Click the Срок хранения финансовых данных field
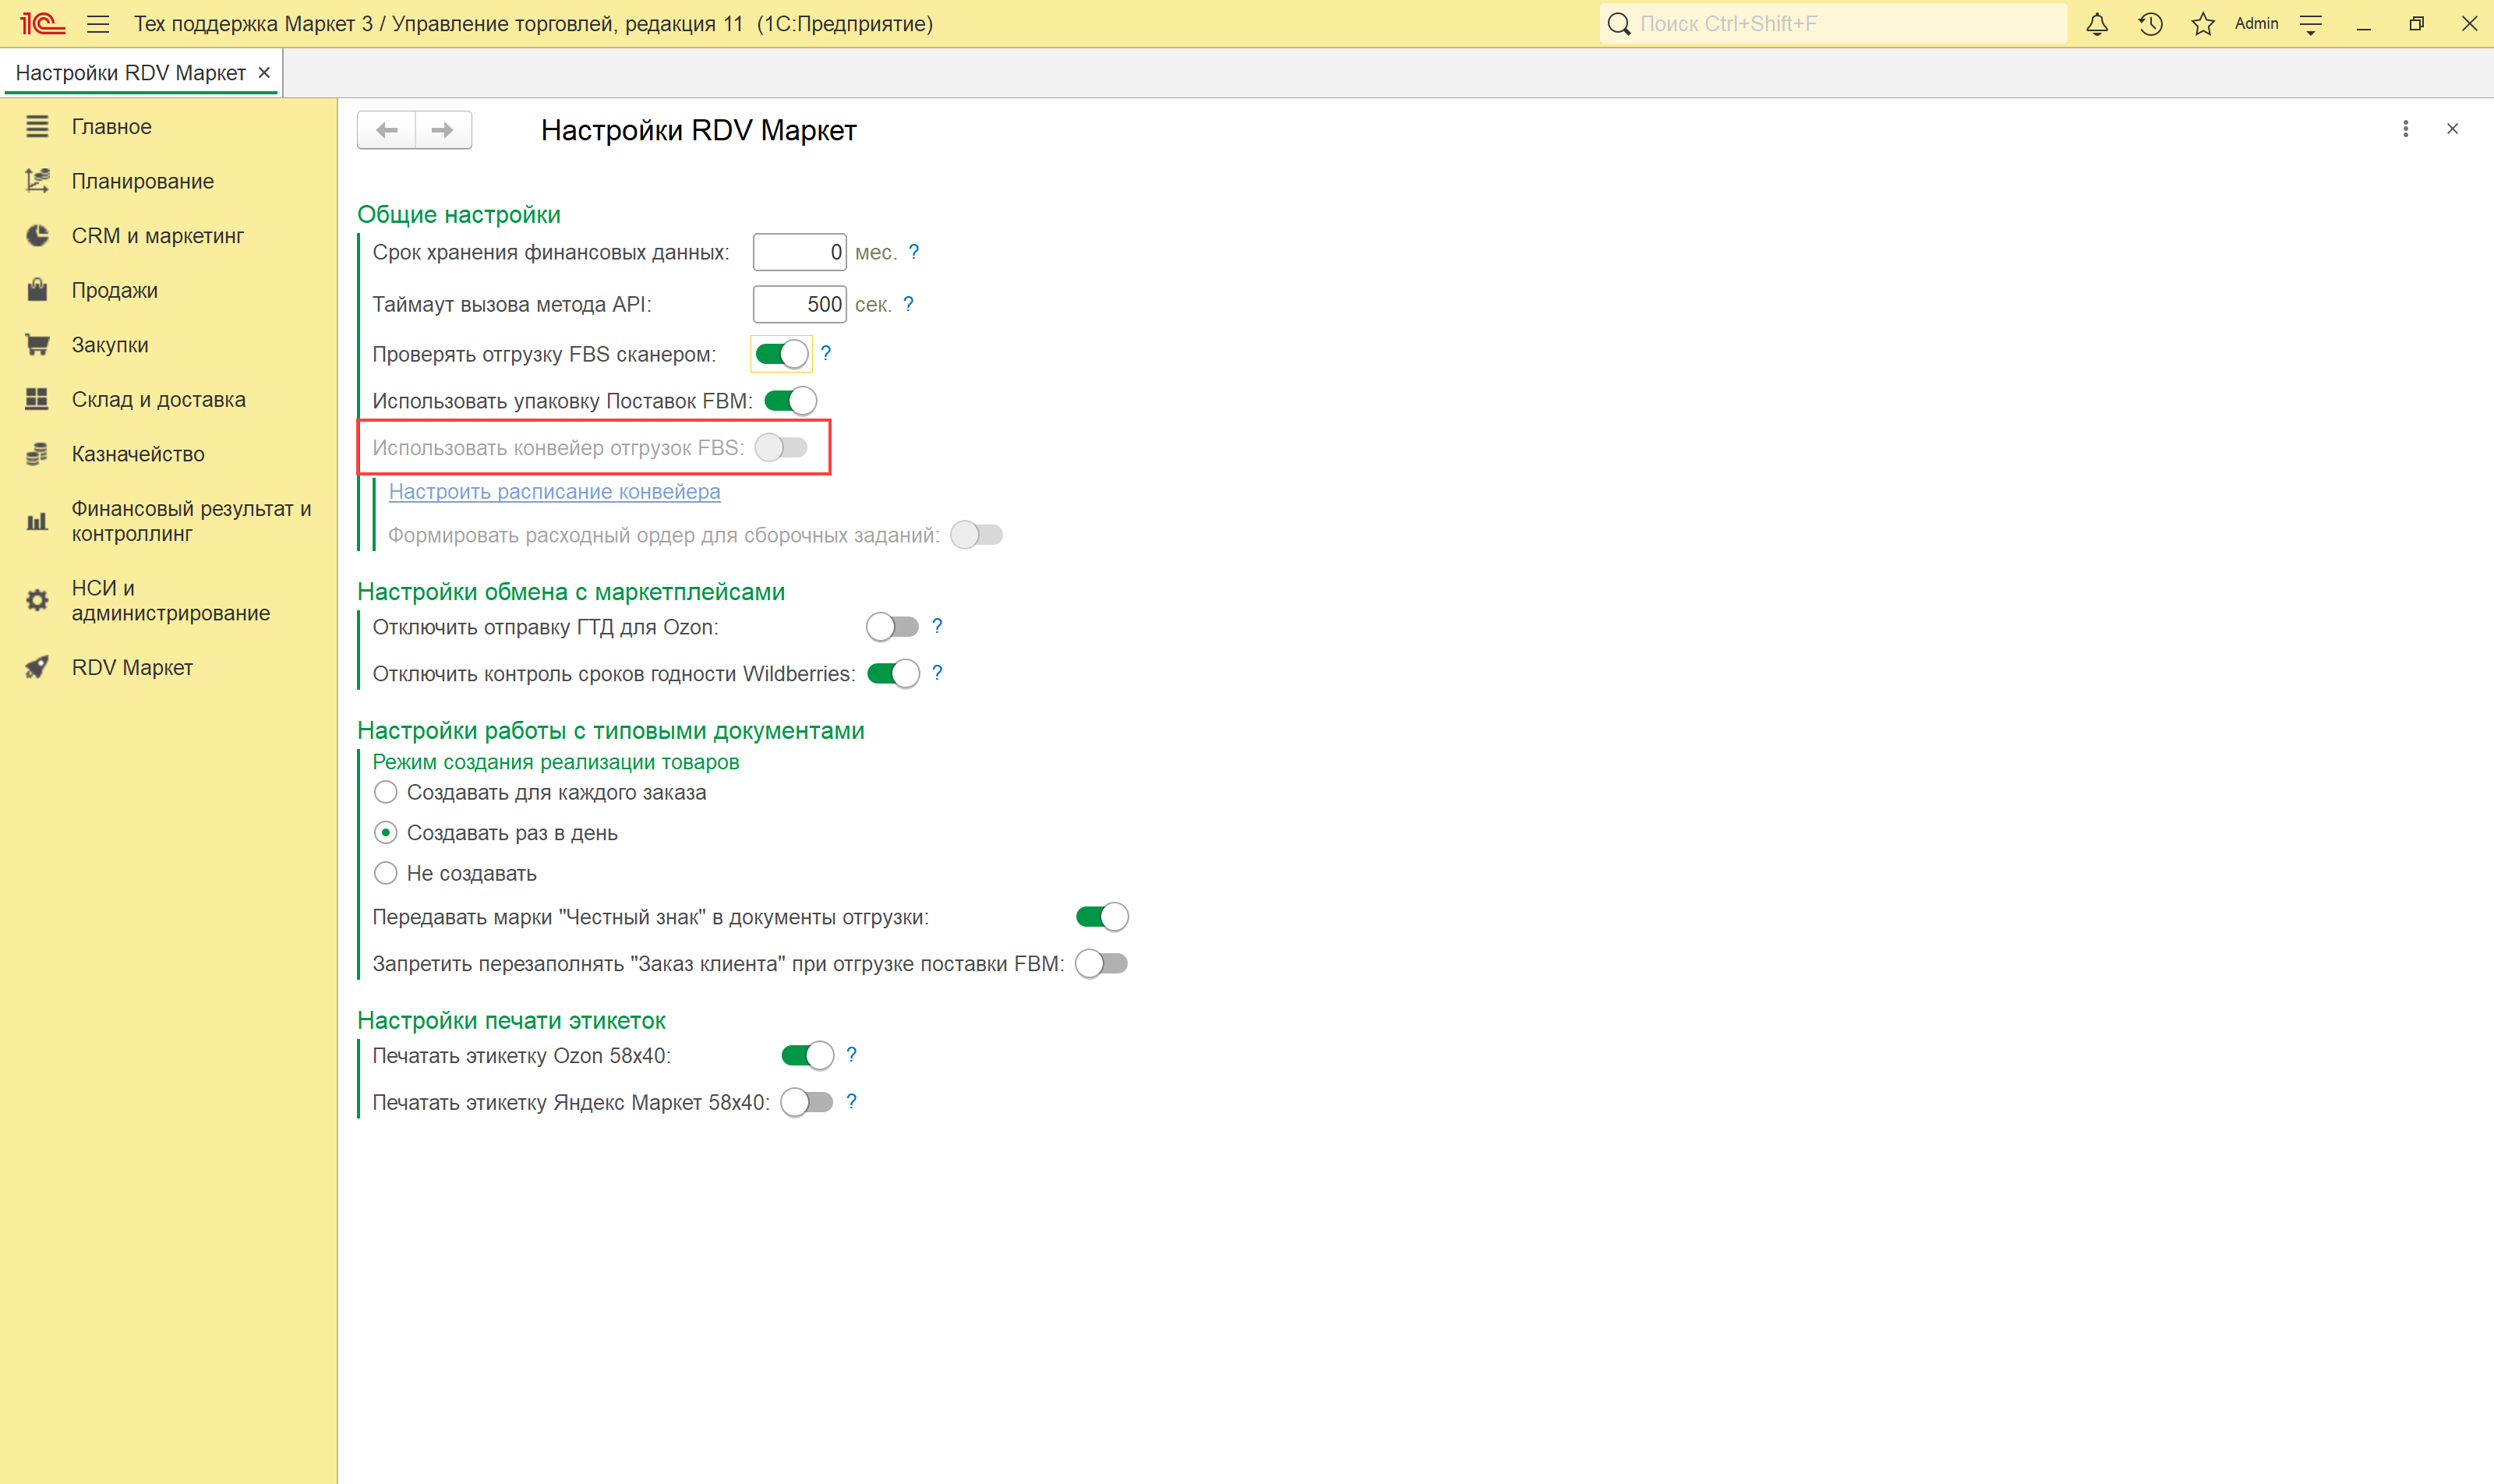Screen dimensions: 2494x1484 (x=798, y=252)
